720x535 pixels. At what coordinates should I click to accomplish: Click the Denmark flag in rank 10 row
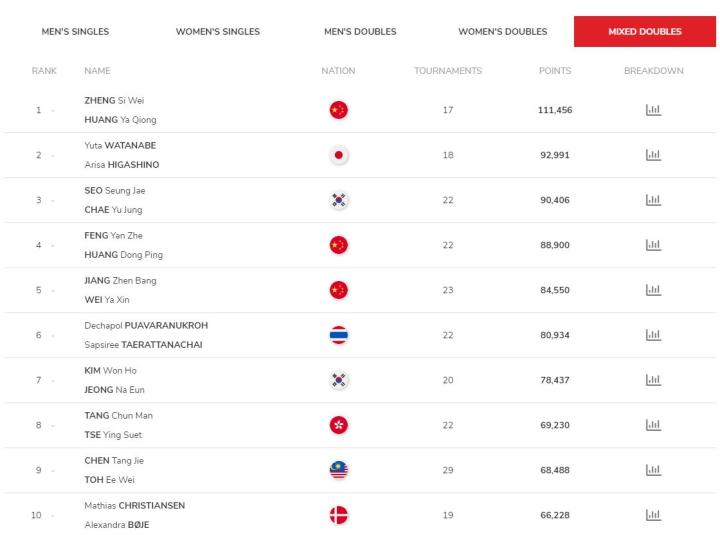339,515
